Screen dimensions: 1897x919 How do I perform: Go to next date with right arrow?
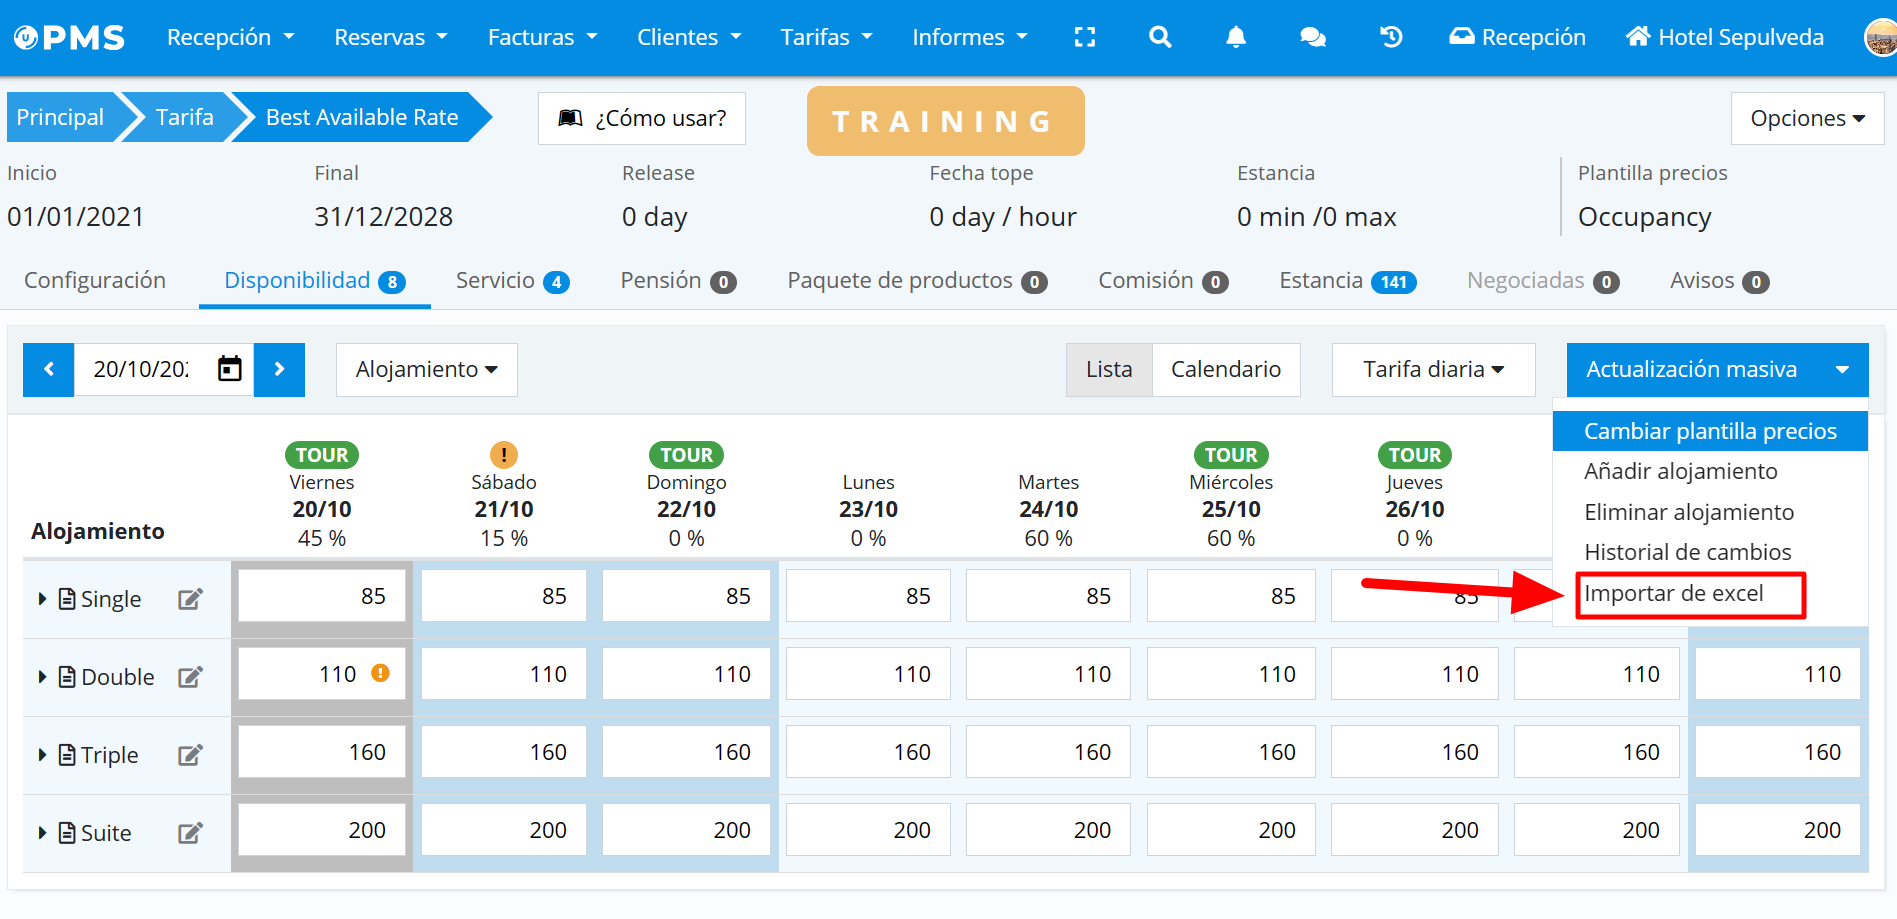click(x=280, y=369)
